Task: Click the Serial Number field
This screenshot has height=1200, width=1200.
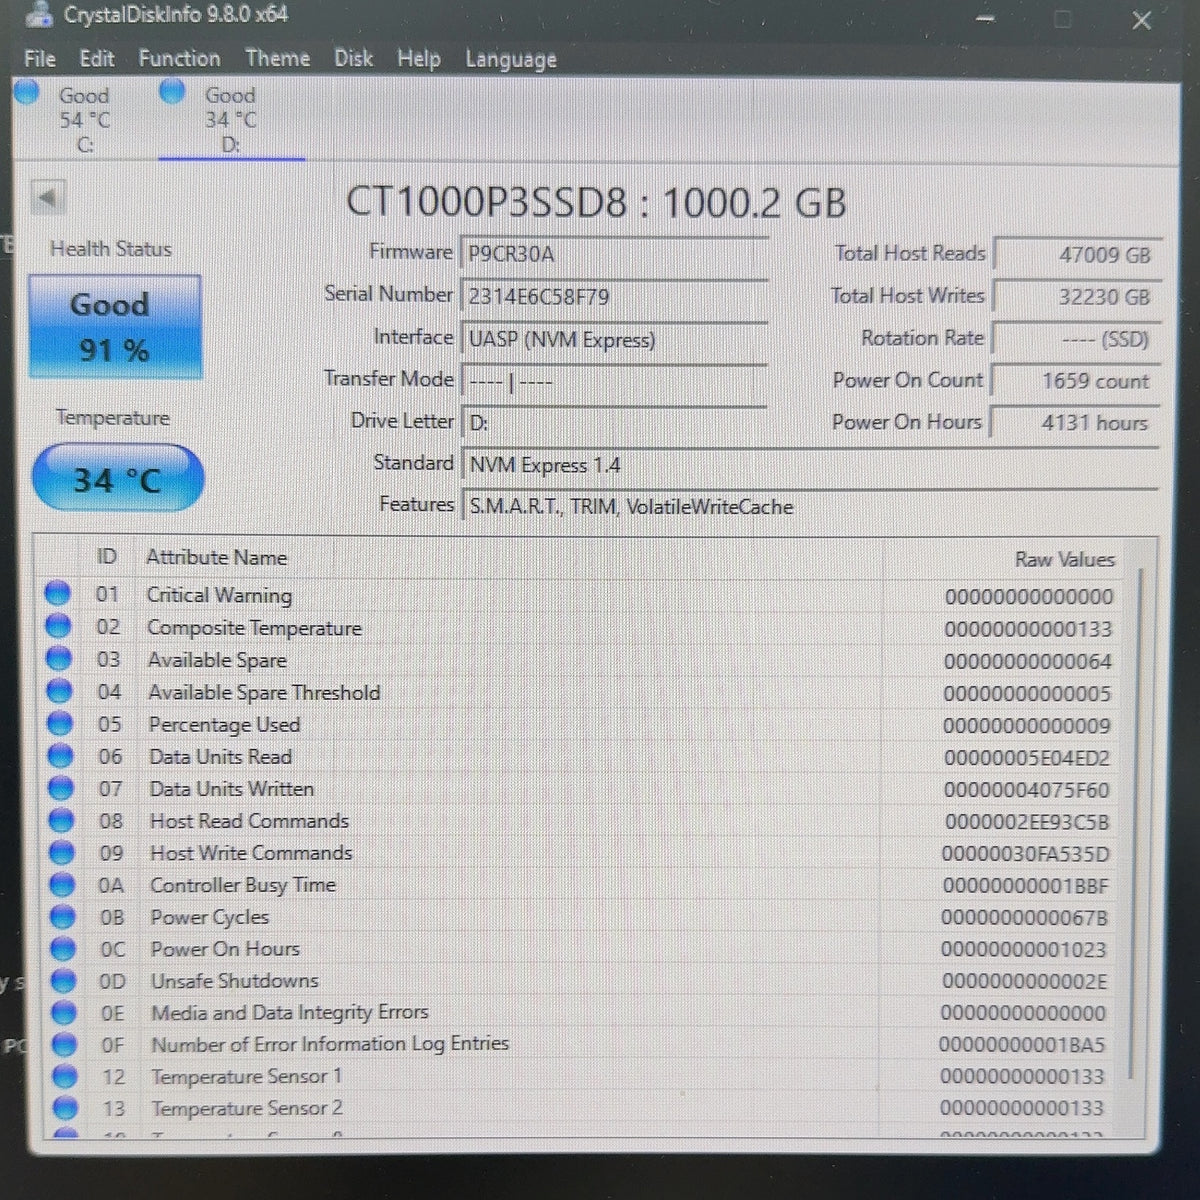Action: pyautogui.click(x=613, y=297)
